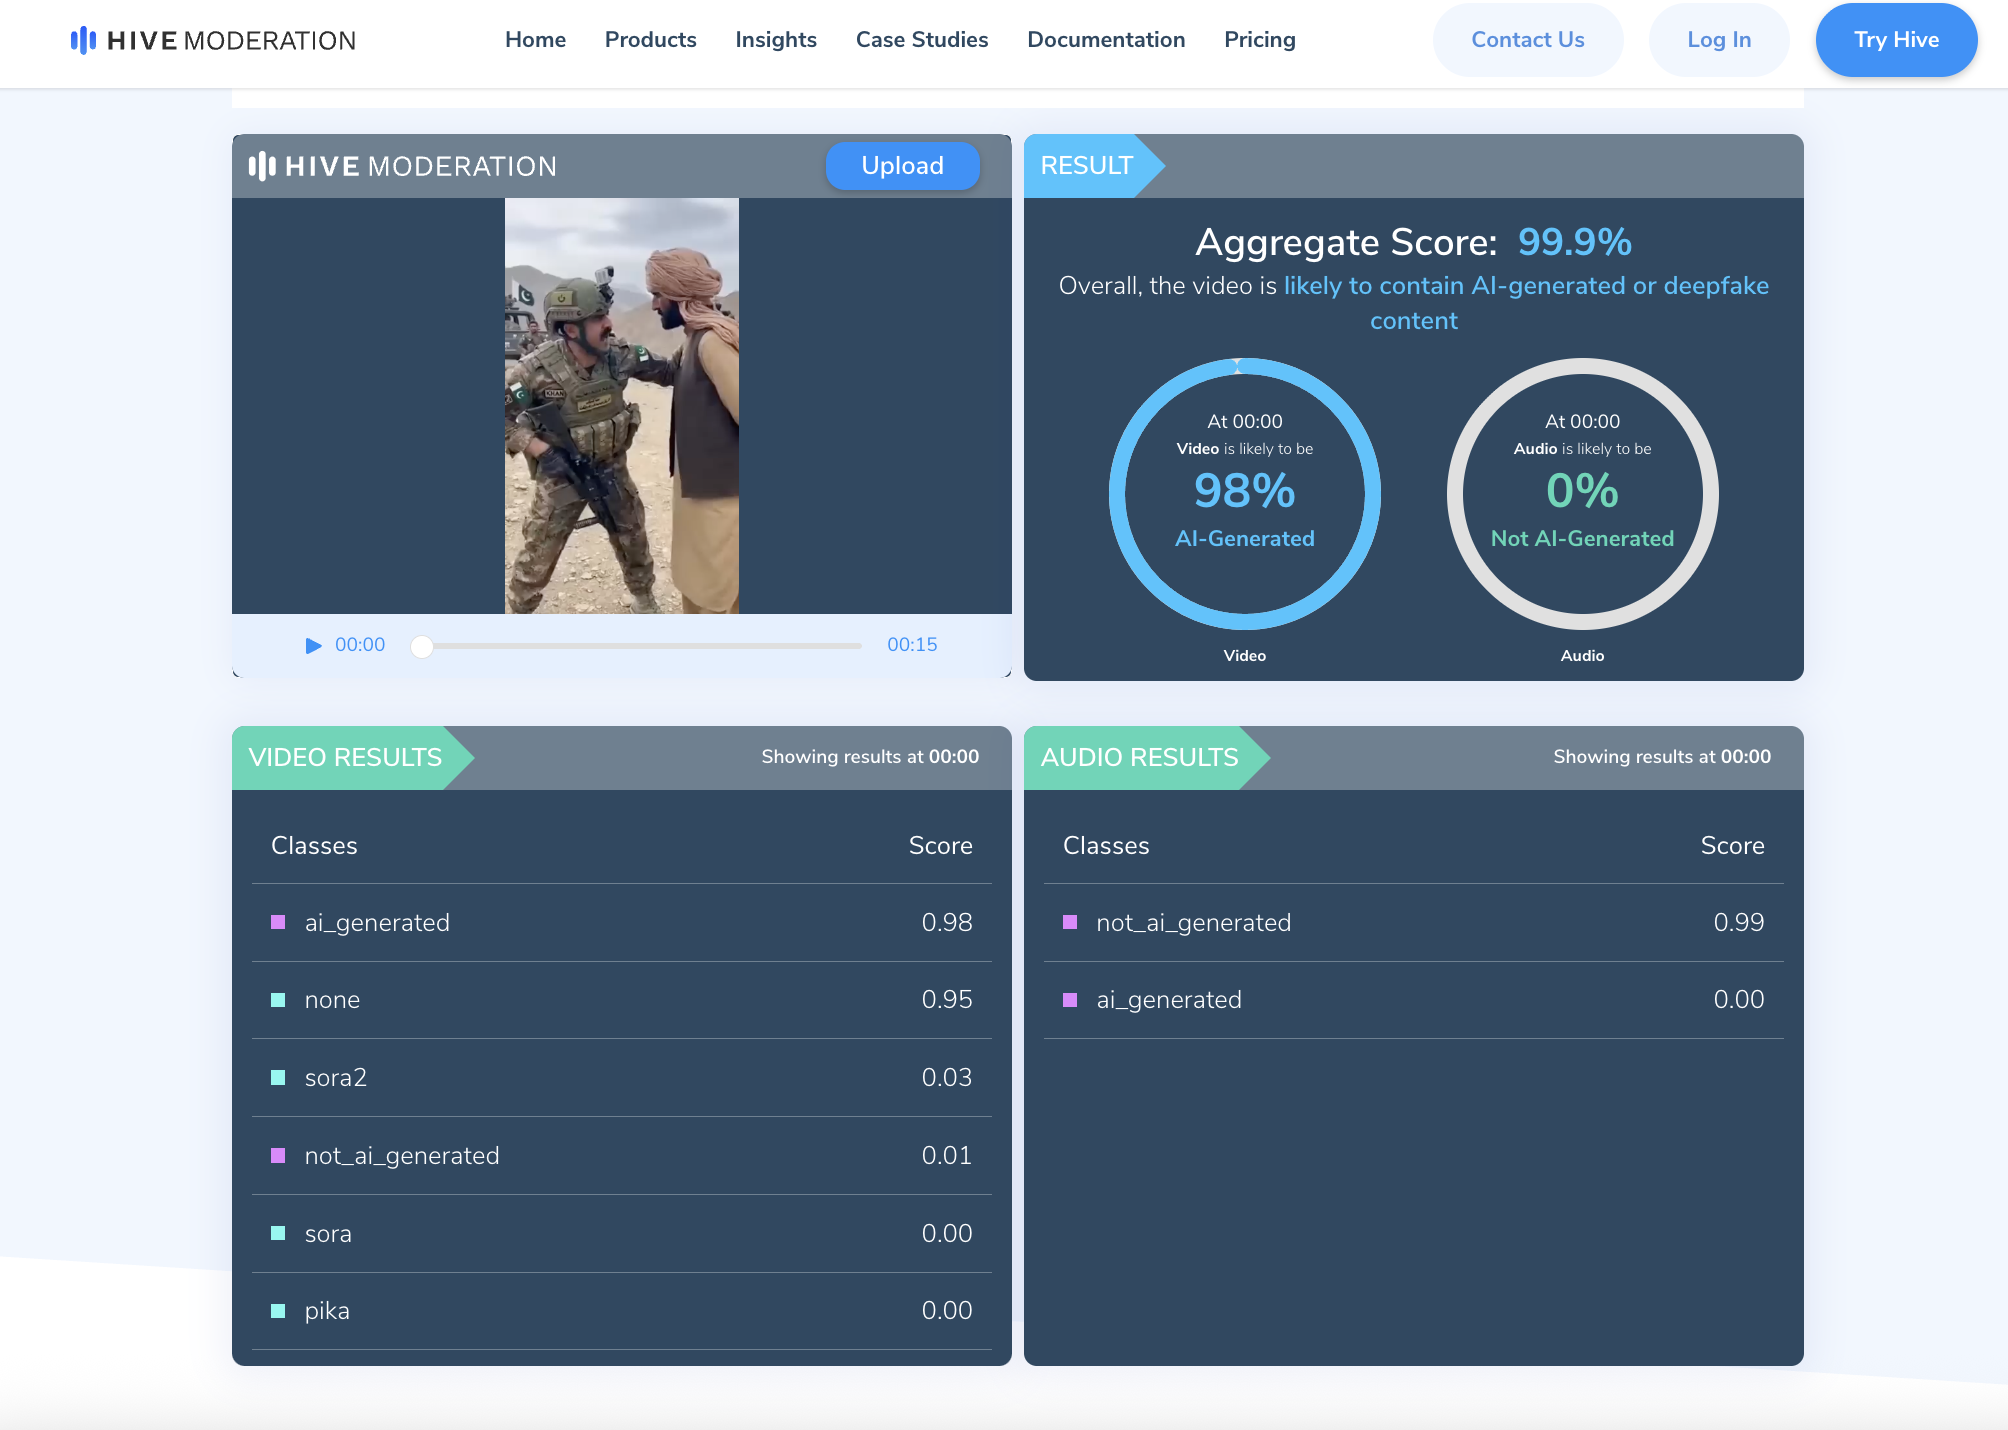Click the teal swatch next to none

(x=278, y=1000)
